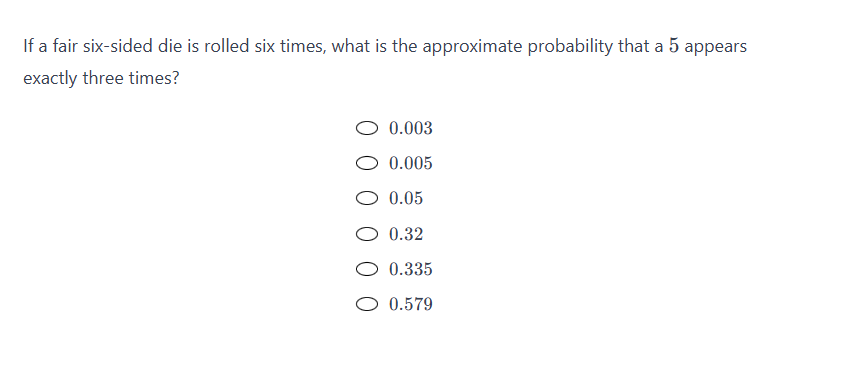Screen dimensions: 849x371
Task: Click the 0.32 option text
Action: 406,234
